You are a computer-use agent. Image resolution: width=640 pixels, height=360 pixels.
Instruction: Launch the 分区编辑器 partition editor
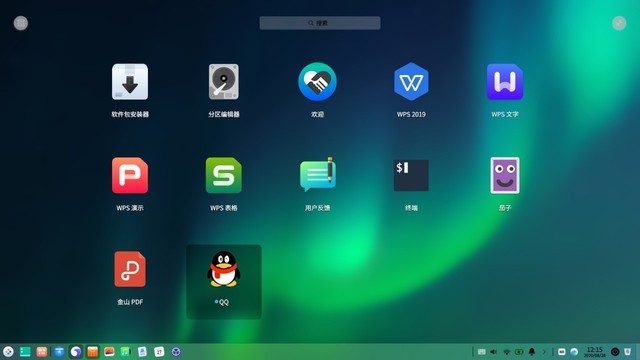tap(224, 82)
